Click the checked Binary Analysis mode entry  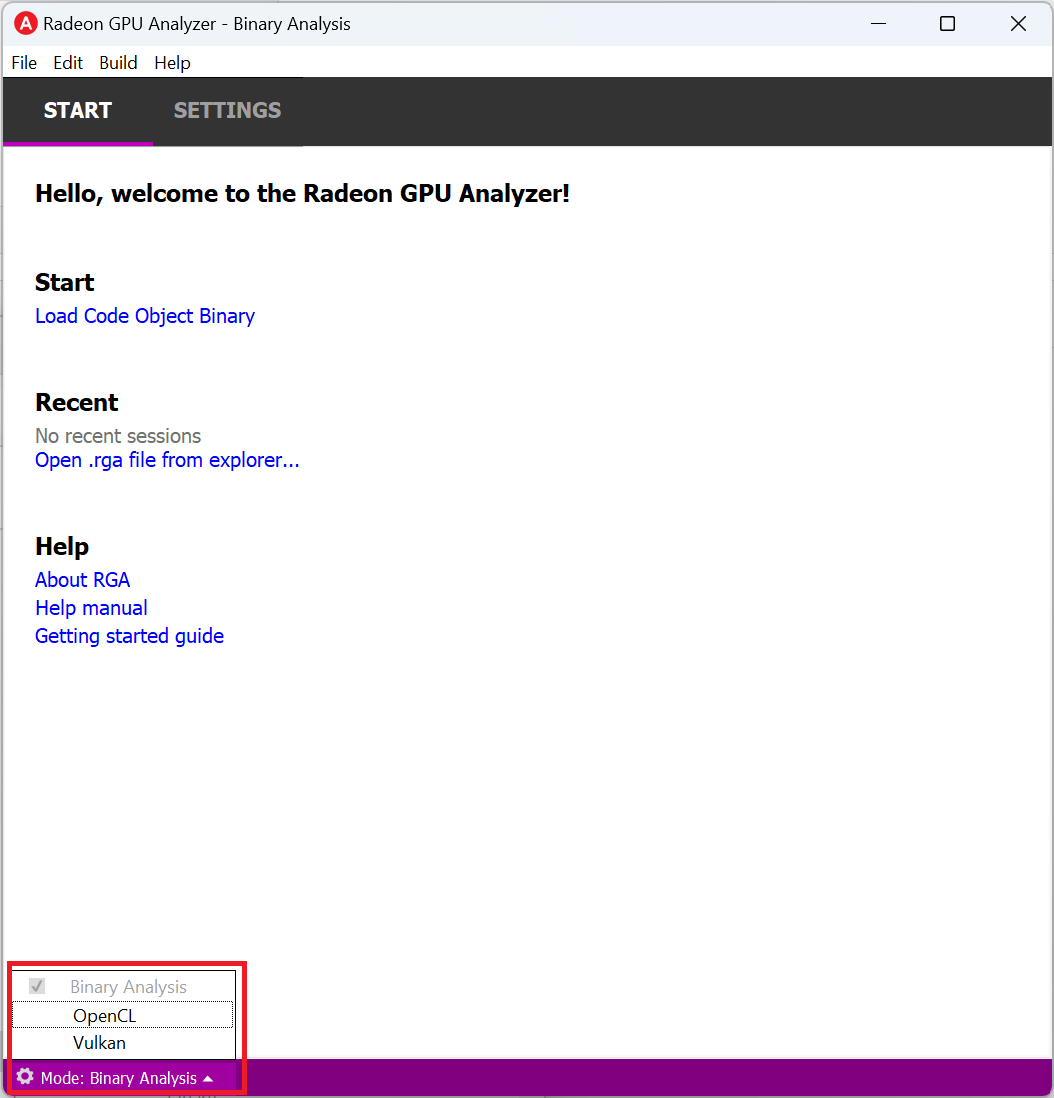click(x=128, y=987)
